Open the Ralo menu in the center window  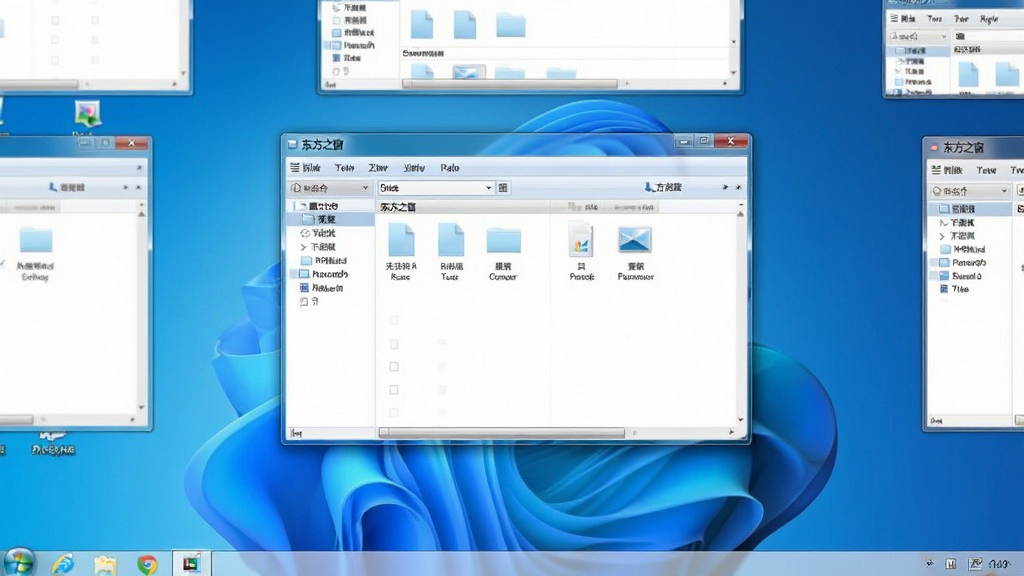pyautogui.click(x=449, y=168)
